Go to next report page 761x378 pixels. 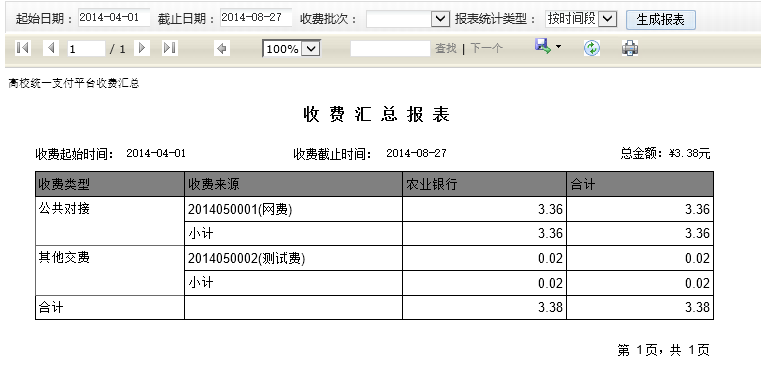[x=142, y=48]
